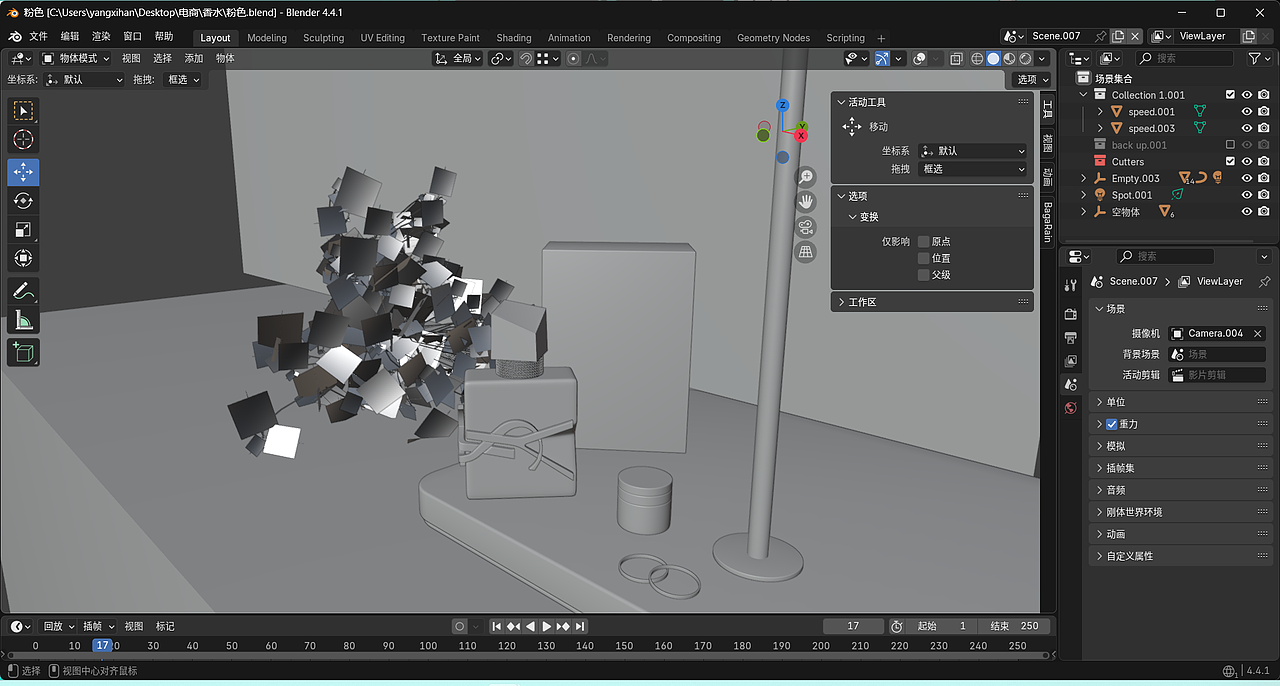Select the Rotate tool
Screen dimensions: 1280x686
coord(23,199)
